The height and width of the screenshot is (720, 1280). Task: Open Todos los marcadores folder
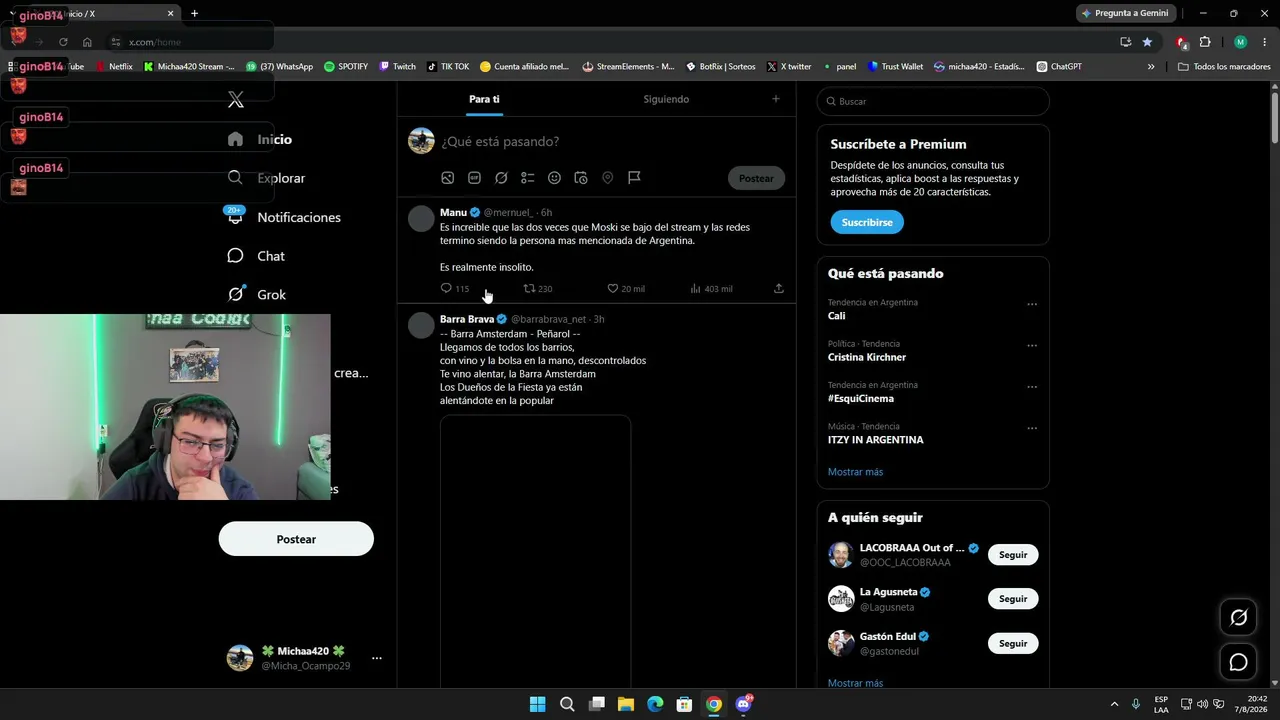coord(1224,67)
